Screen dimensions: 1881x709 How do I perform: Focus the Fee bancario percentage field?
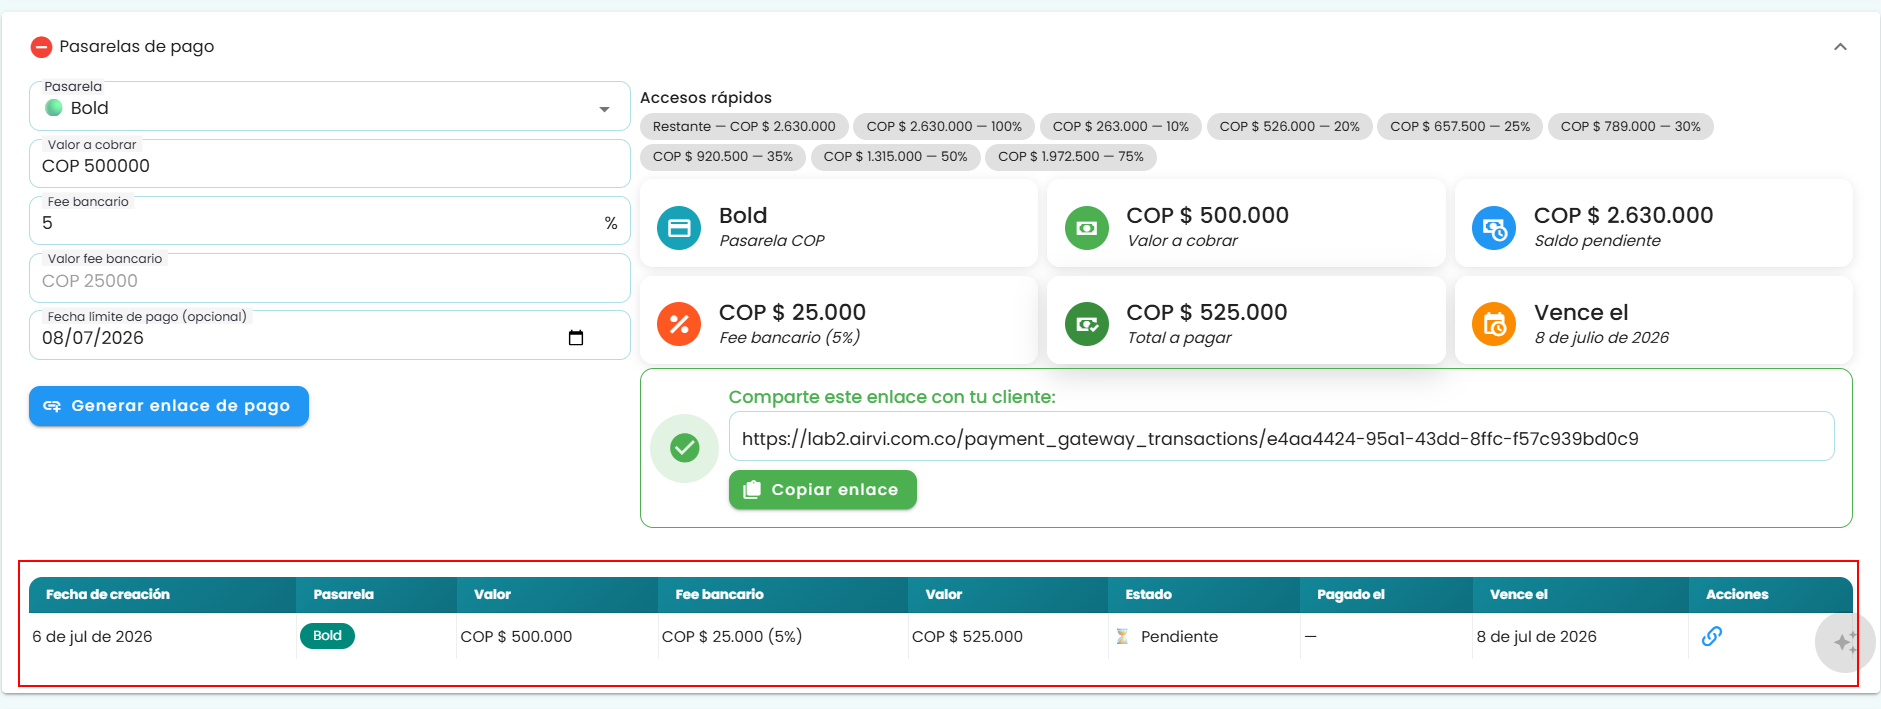coord(330,221)
